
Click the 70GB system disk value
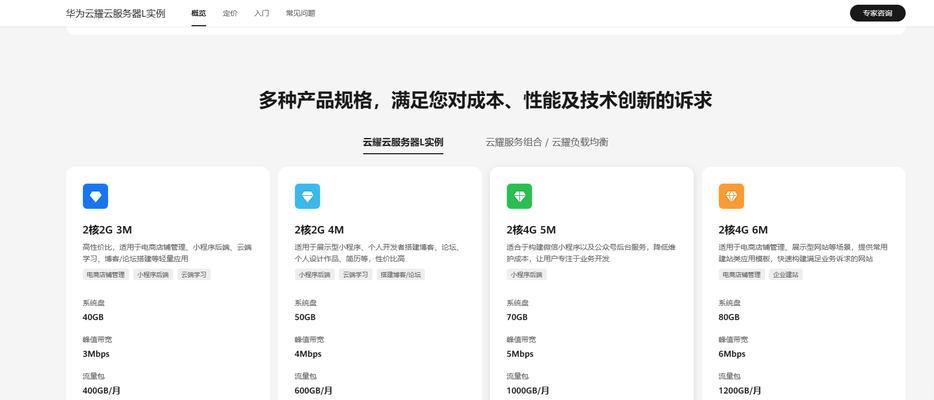[518, 317]
